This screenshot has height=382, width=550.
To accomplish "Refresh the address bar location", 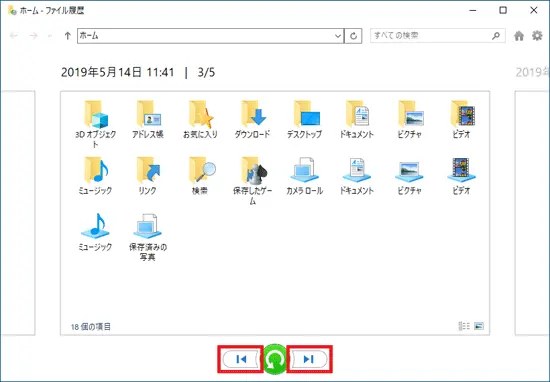I will tap(354, 36).
